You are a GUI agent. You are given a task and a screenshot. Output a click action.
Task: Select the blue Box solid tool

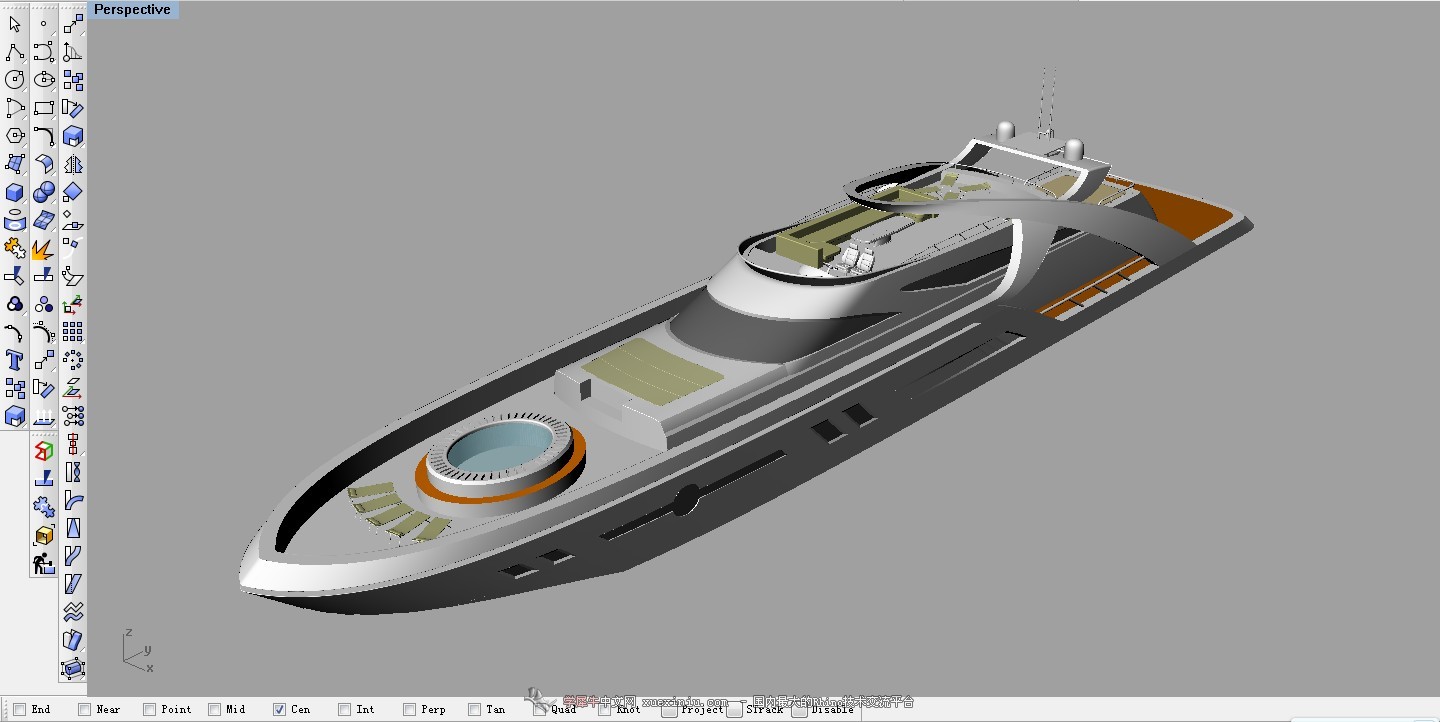(15, 192)
